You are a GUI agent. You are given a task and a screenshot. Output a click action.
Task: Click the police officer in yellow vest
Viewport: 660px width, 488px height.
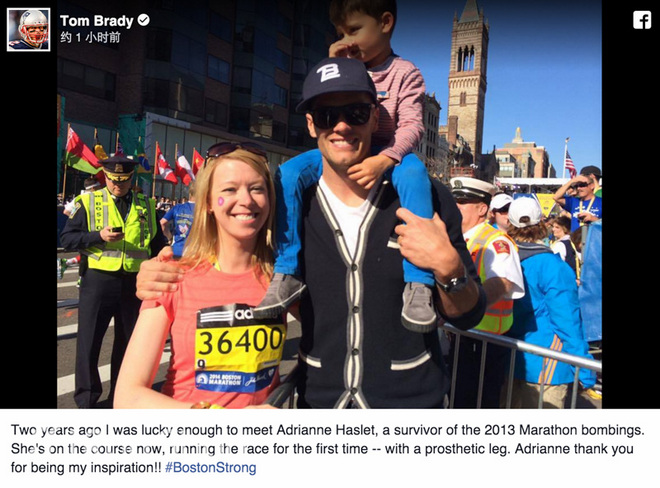pyautogui.click(x=112, y=278)
